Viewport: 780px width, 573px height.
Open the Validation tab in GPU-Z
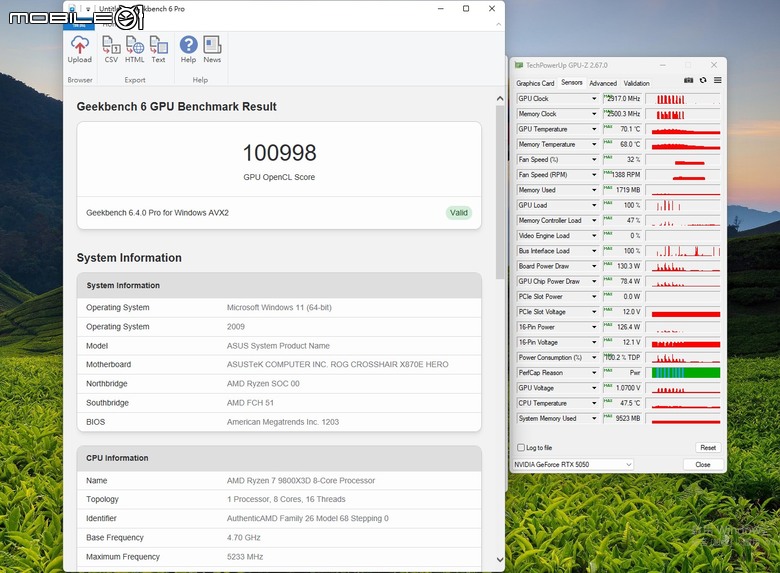tap(636, 83)
